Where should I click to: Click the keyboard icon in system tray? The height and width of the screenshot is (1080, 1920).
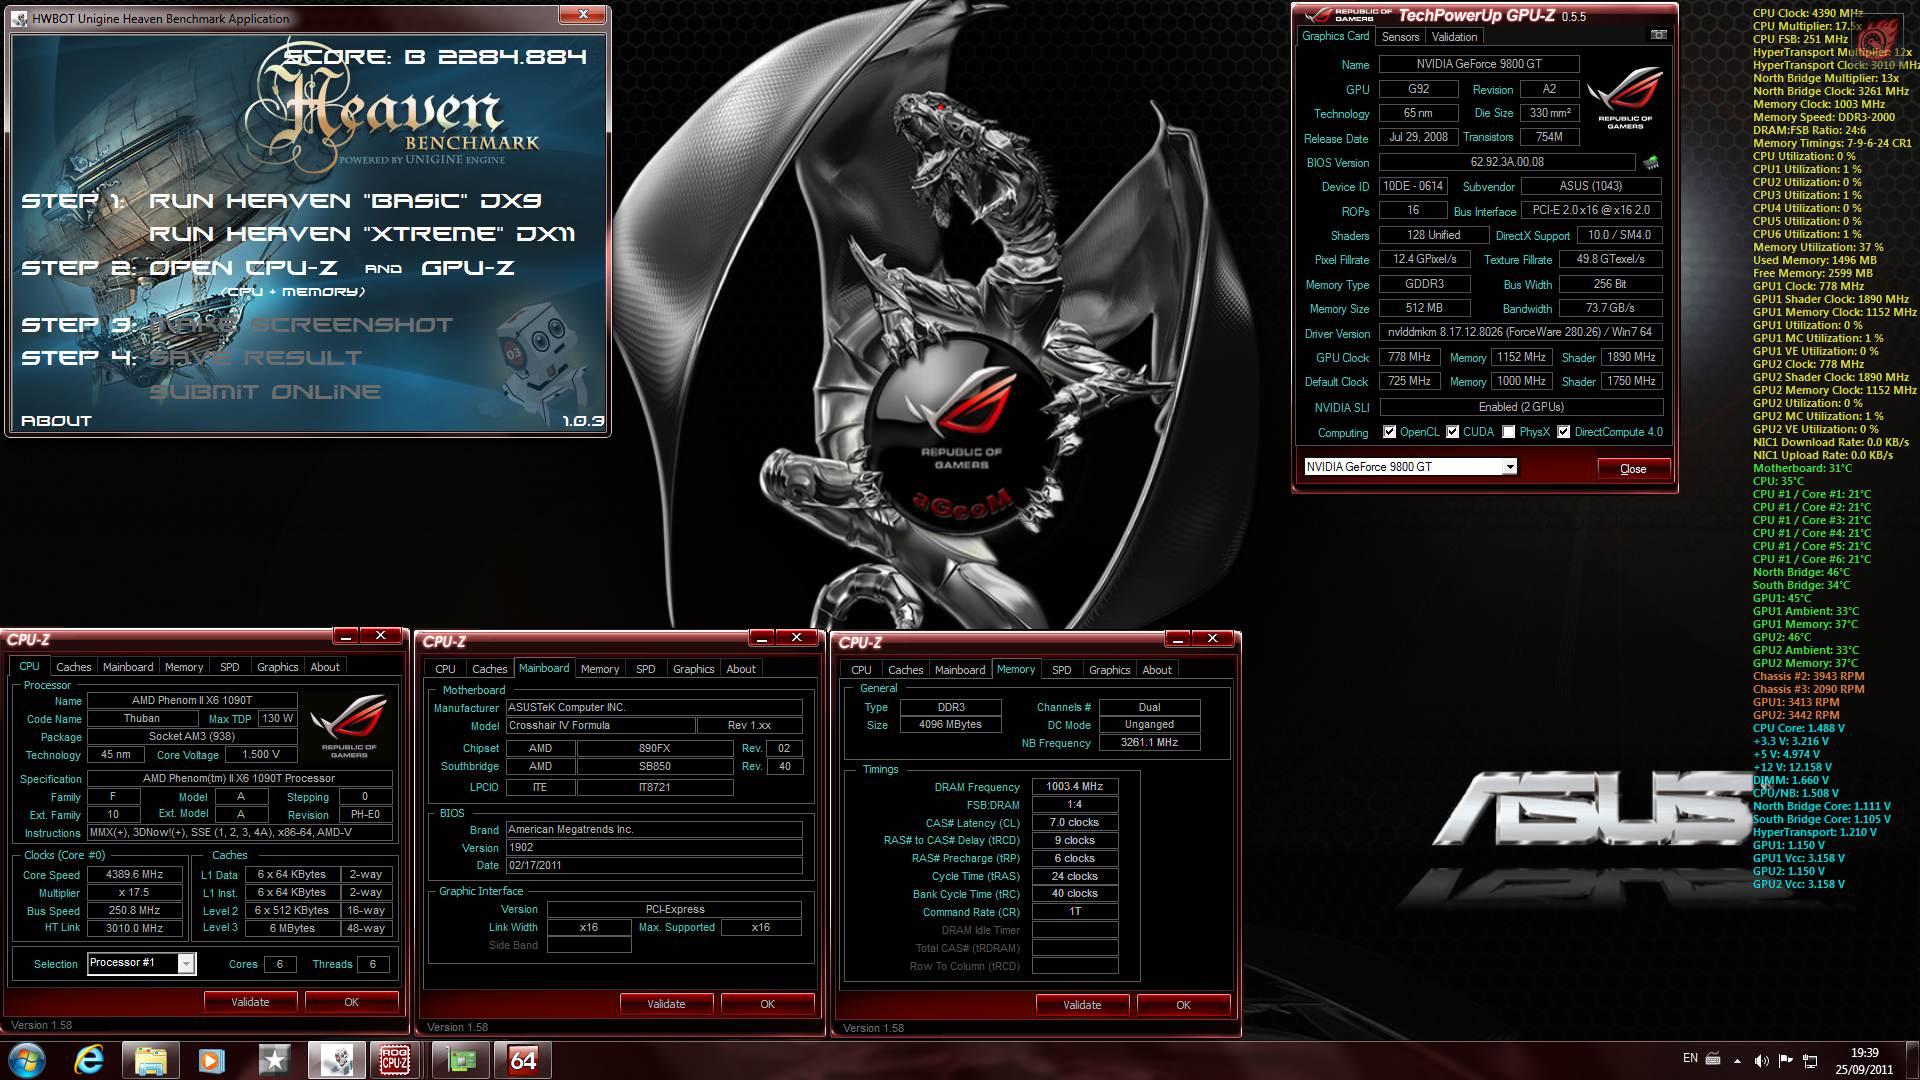tap(1712, 1059)
